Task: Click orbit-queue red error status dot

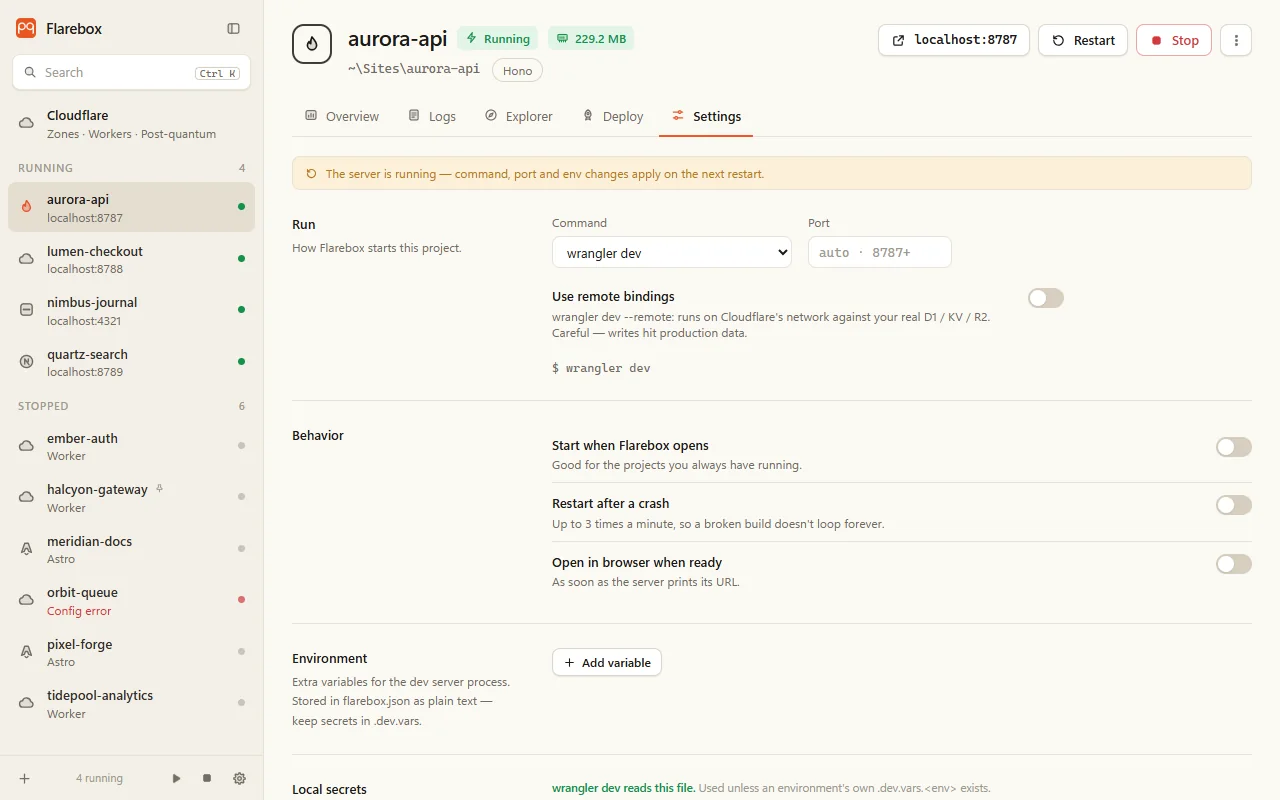Action: tap(241, 599)
